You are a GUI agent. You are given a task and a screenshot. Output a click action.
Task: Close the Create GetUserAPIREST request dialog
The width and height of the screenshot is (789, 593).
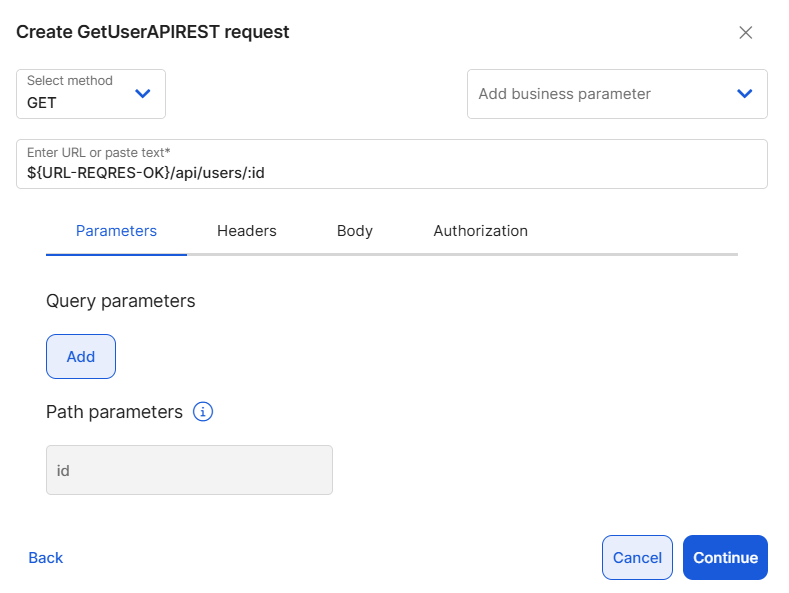click(x=745, y=32)
